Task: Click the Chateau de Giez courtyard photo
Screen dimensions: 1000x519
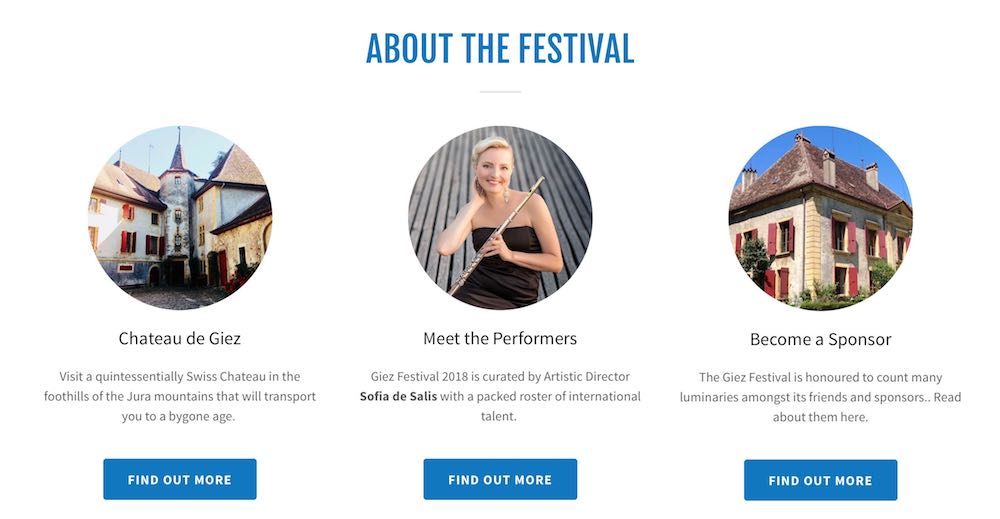Action: click(180, 218)
